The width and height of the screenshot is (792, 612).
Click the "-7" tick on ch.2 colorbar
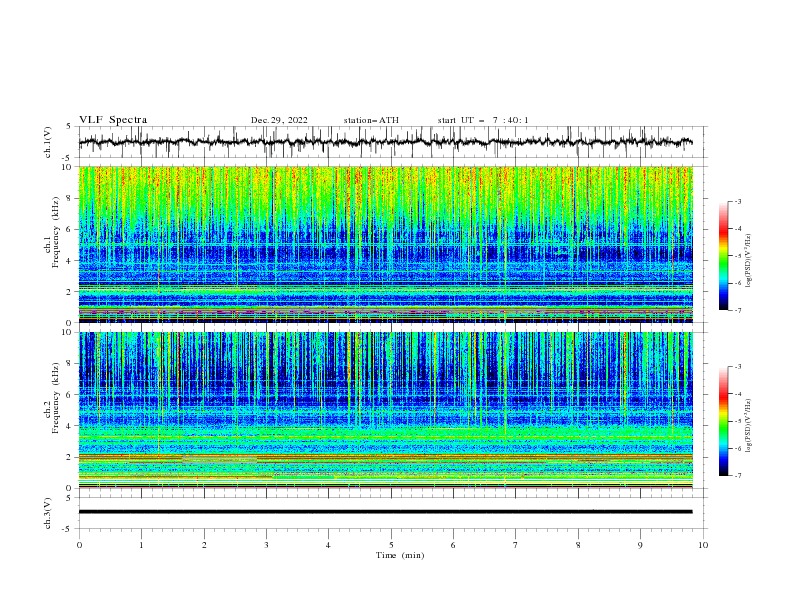pyautogui.click(x=737, y=475)
